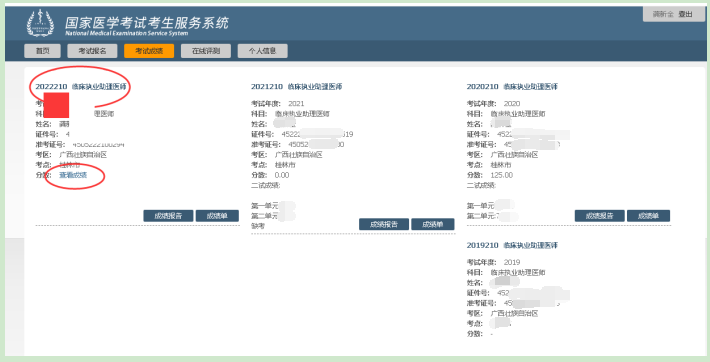This screenshot has height=362, width=710.
Task: Go to the 考试报名 registration tab
Action: 92,51
